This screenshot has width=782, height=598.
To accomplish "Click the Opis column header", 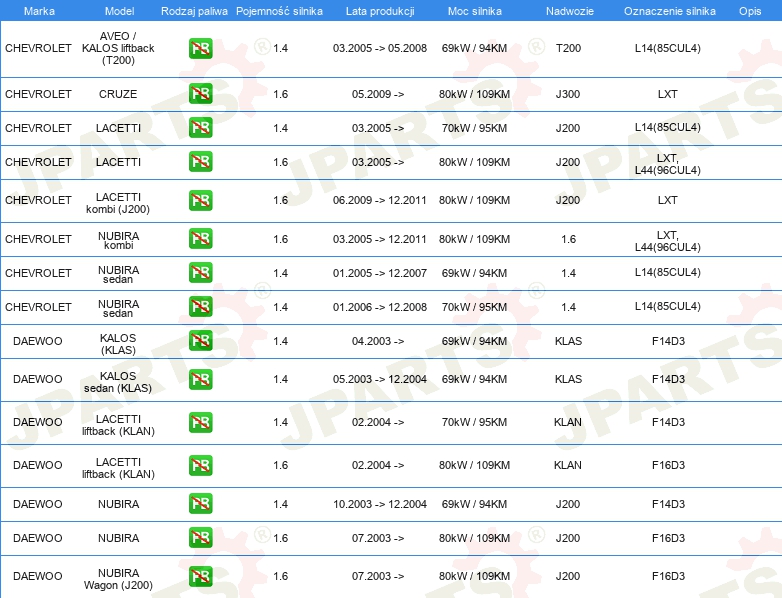I will click(750, 11).
